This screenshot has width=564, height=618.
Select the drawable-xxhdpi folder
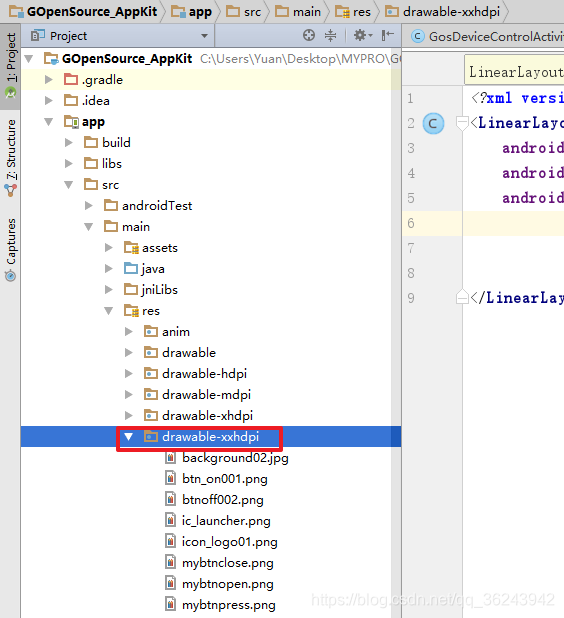(210, 437)
